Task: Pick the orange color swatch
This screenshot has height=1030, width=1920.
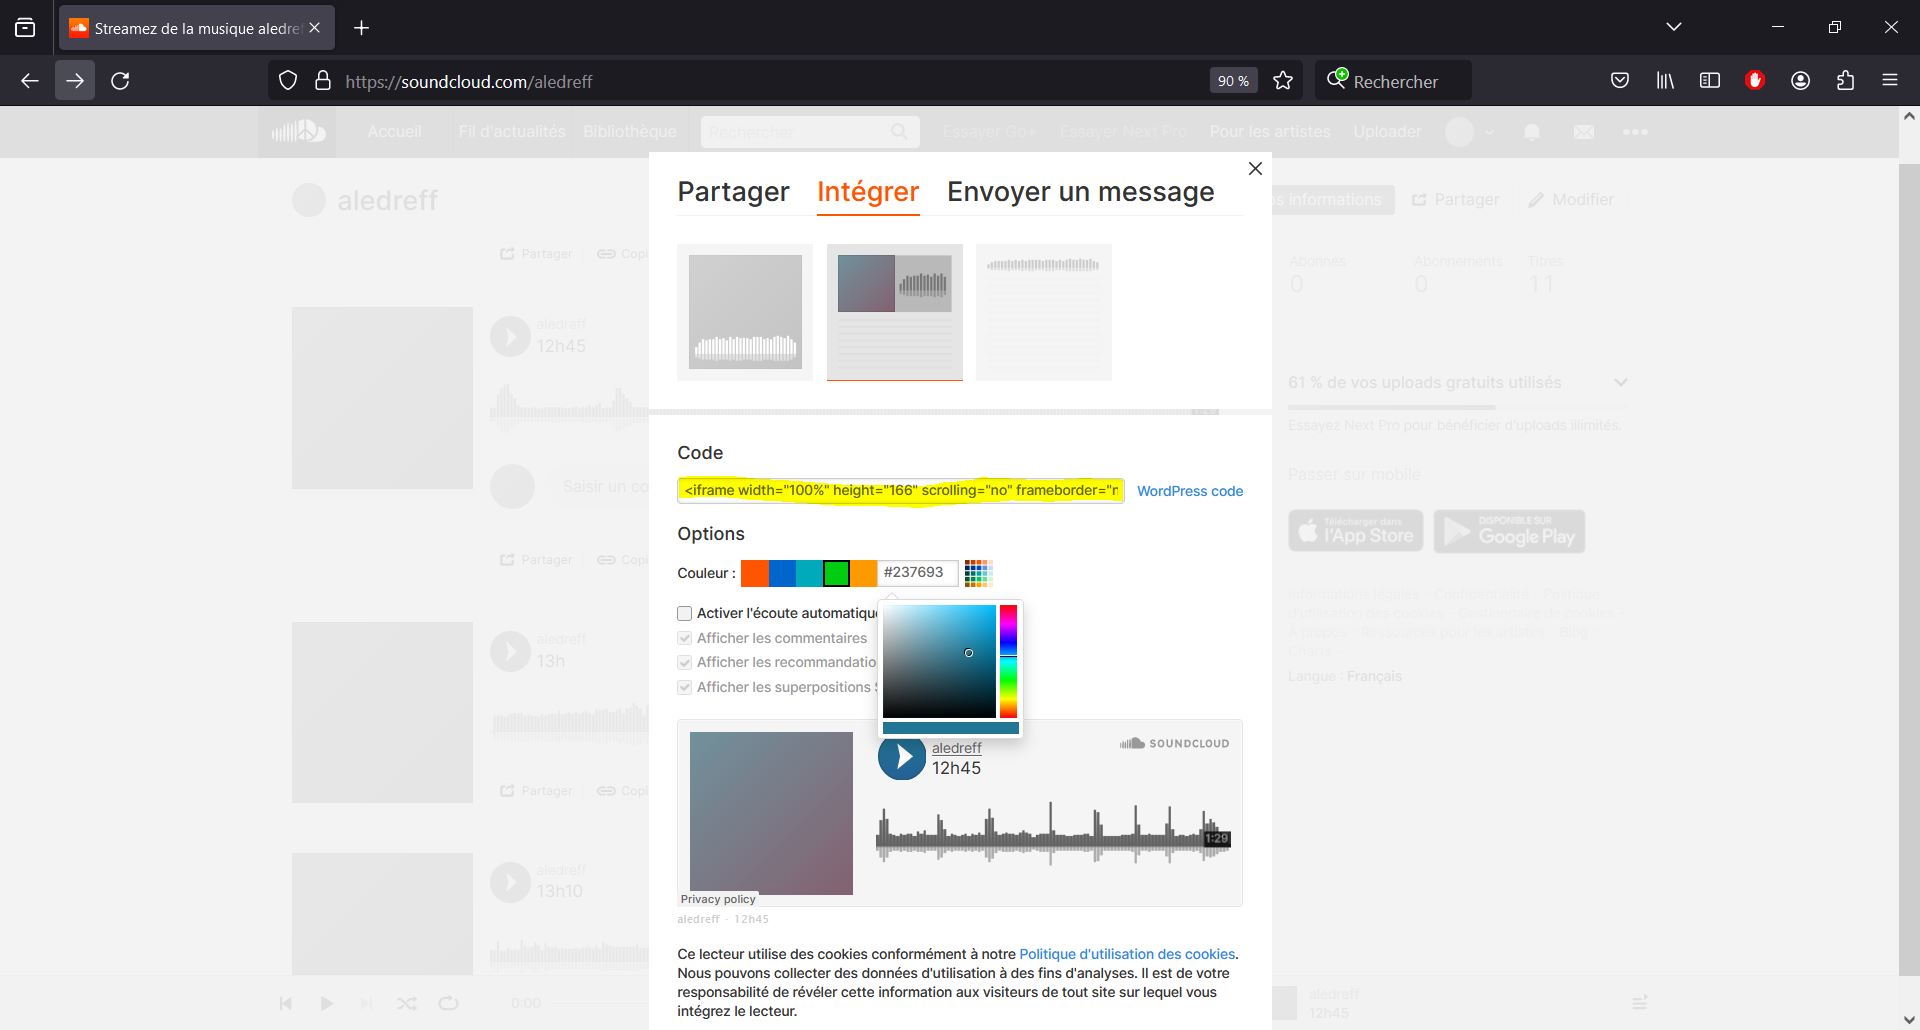Action: tap(755, 573)
